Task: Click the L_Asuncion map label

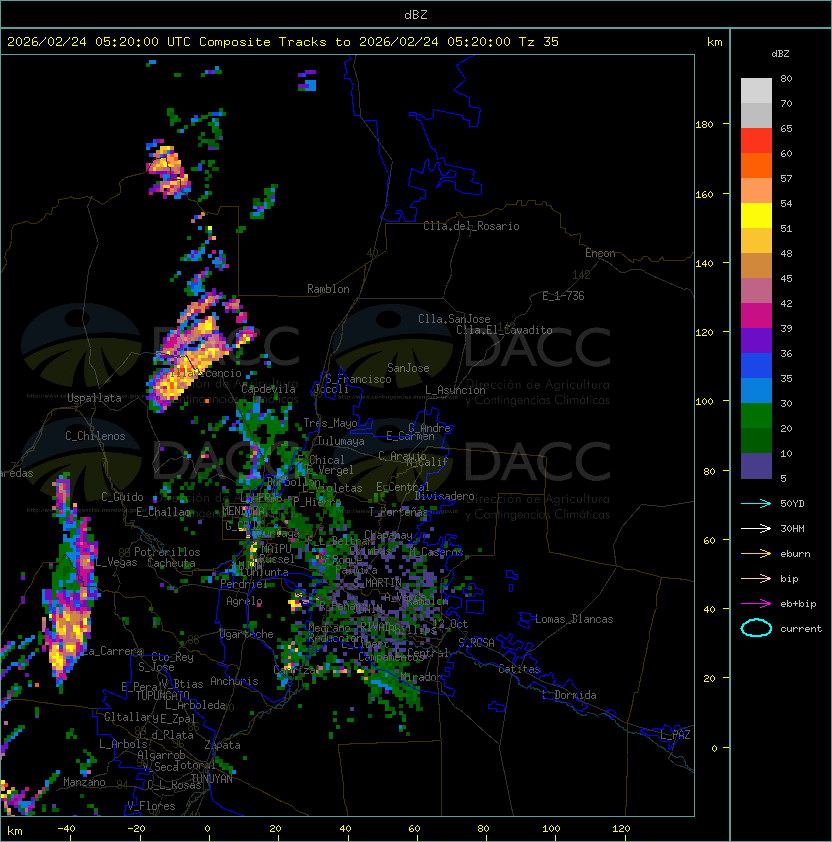Action: point(455,390)
